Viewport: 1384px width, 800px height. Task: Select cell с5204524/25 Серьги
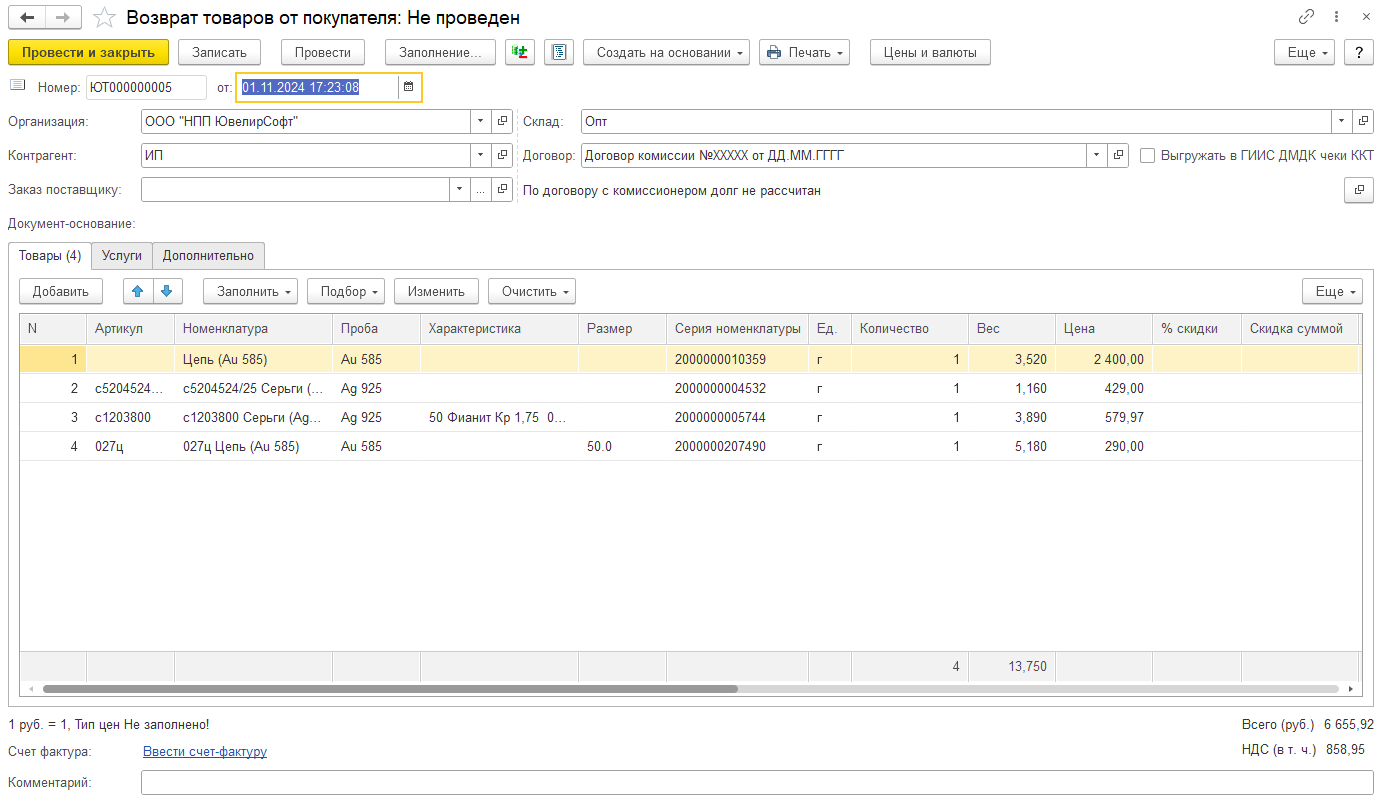[x=253, y=388]
